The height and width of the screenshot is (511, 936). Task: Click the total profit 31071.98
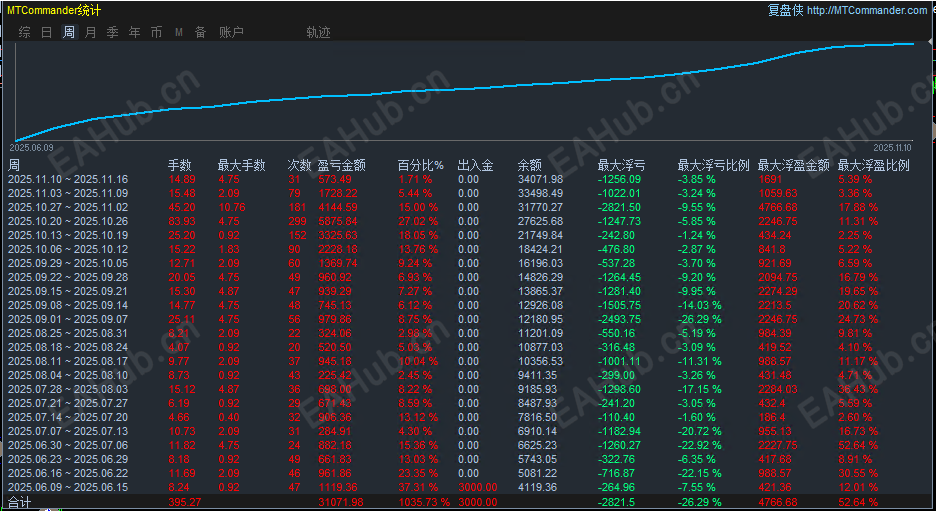pyautogui.click(x=340, y=502)
